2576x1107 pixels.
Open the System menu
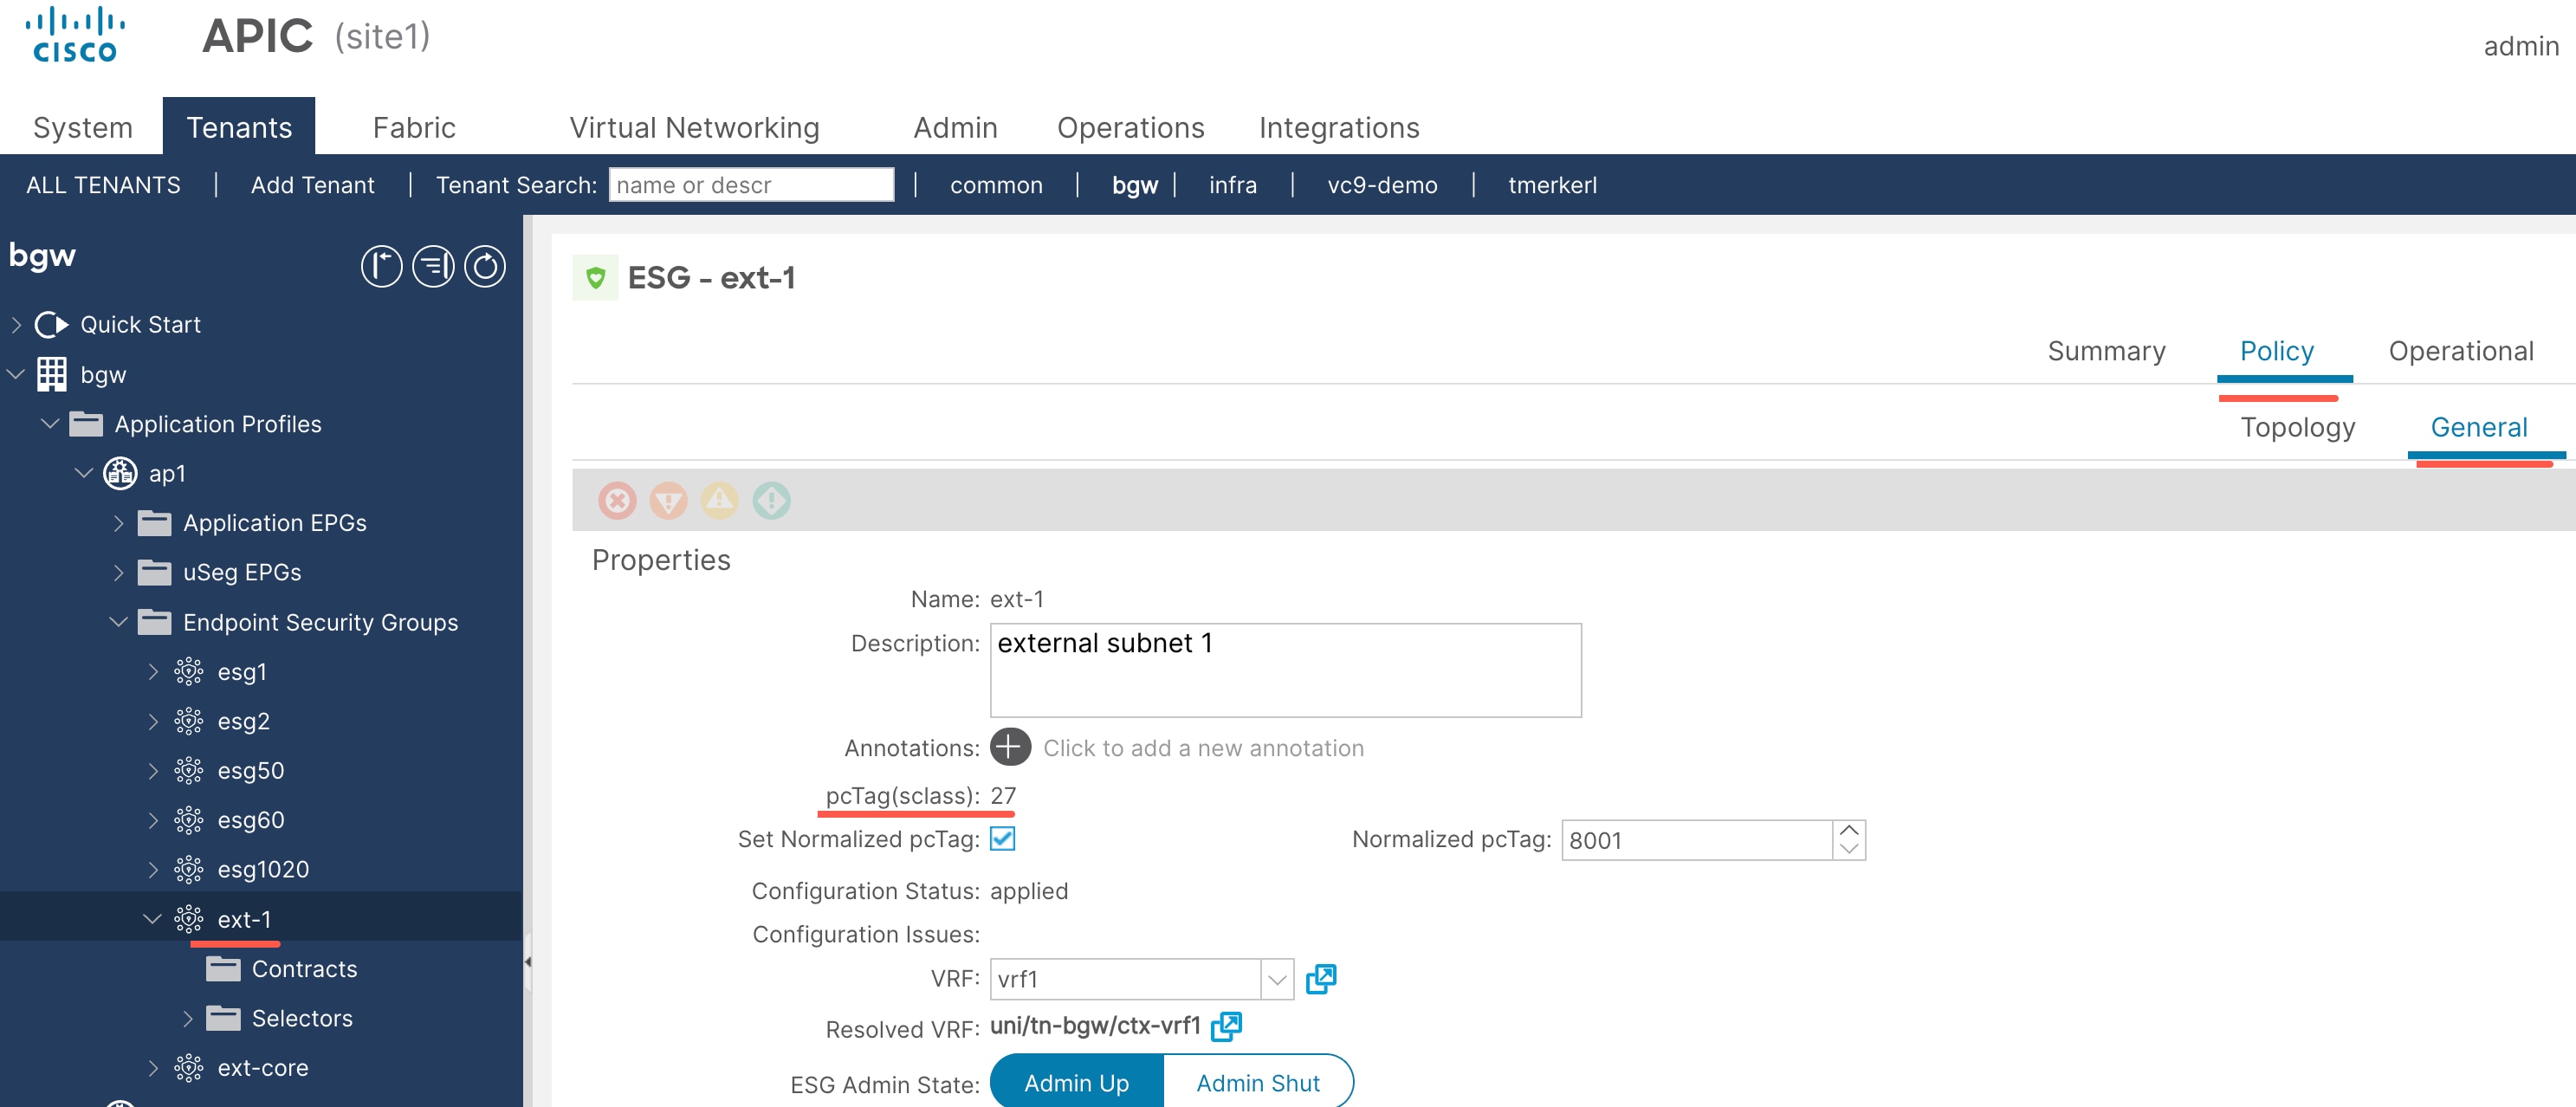(83, 127)
